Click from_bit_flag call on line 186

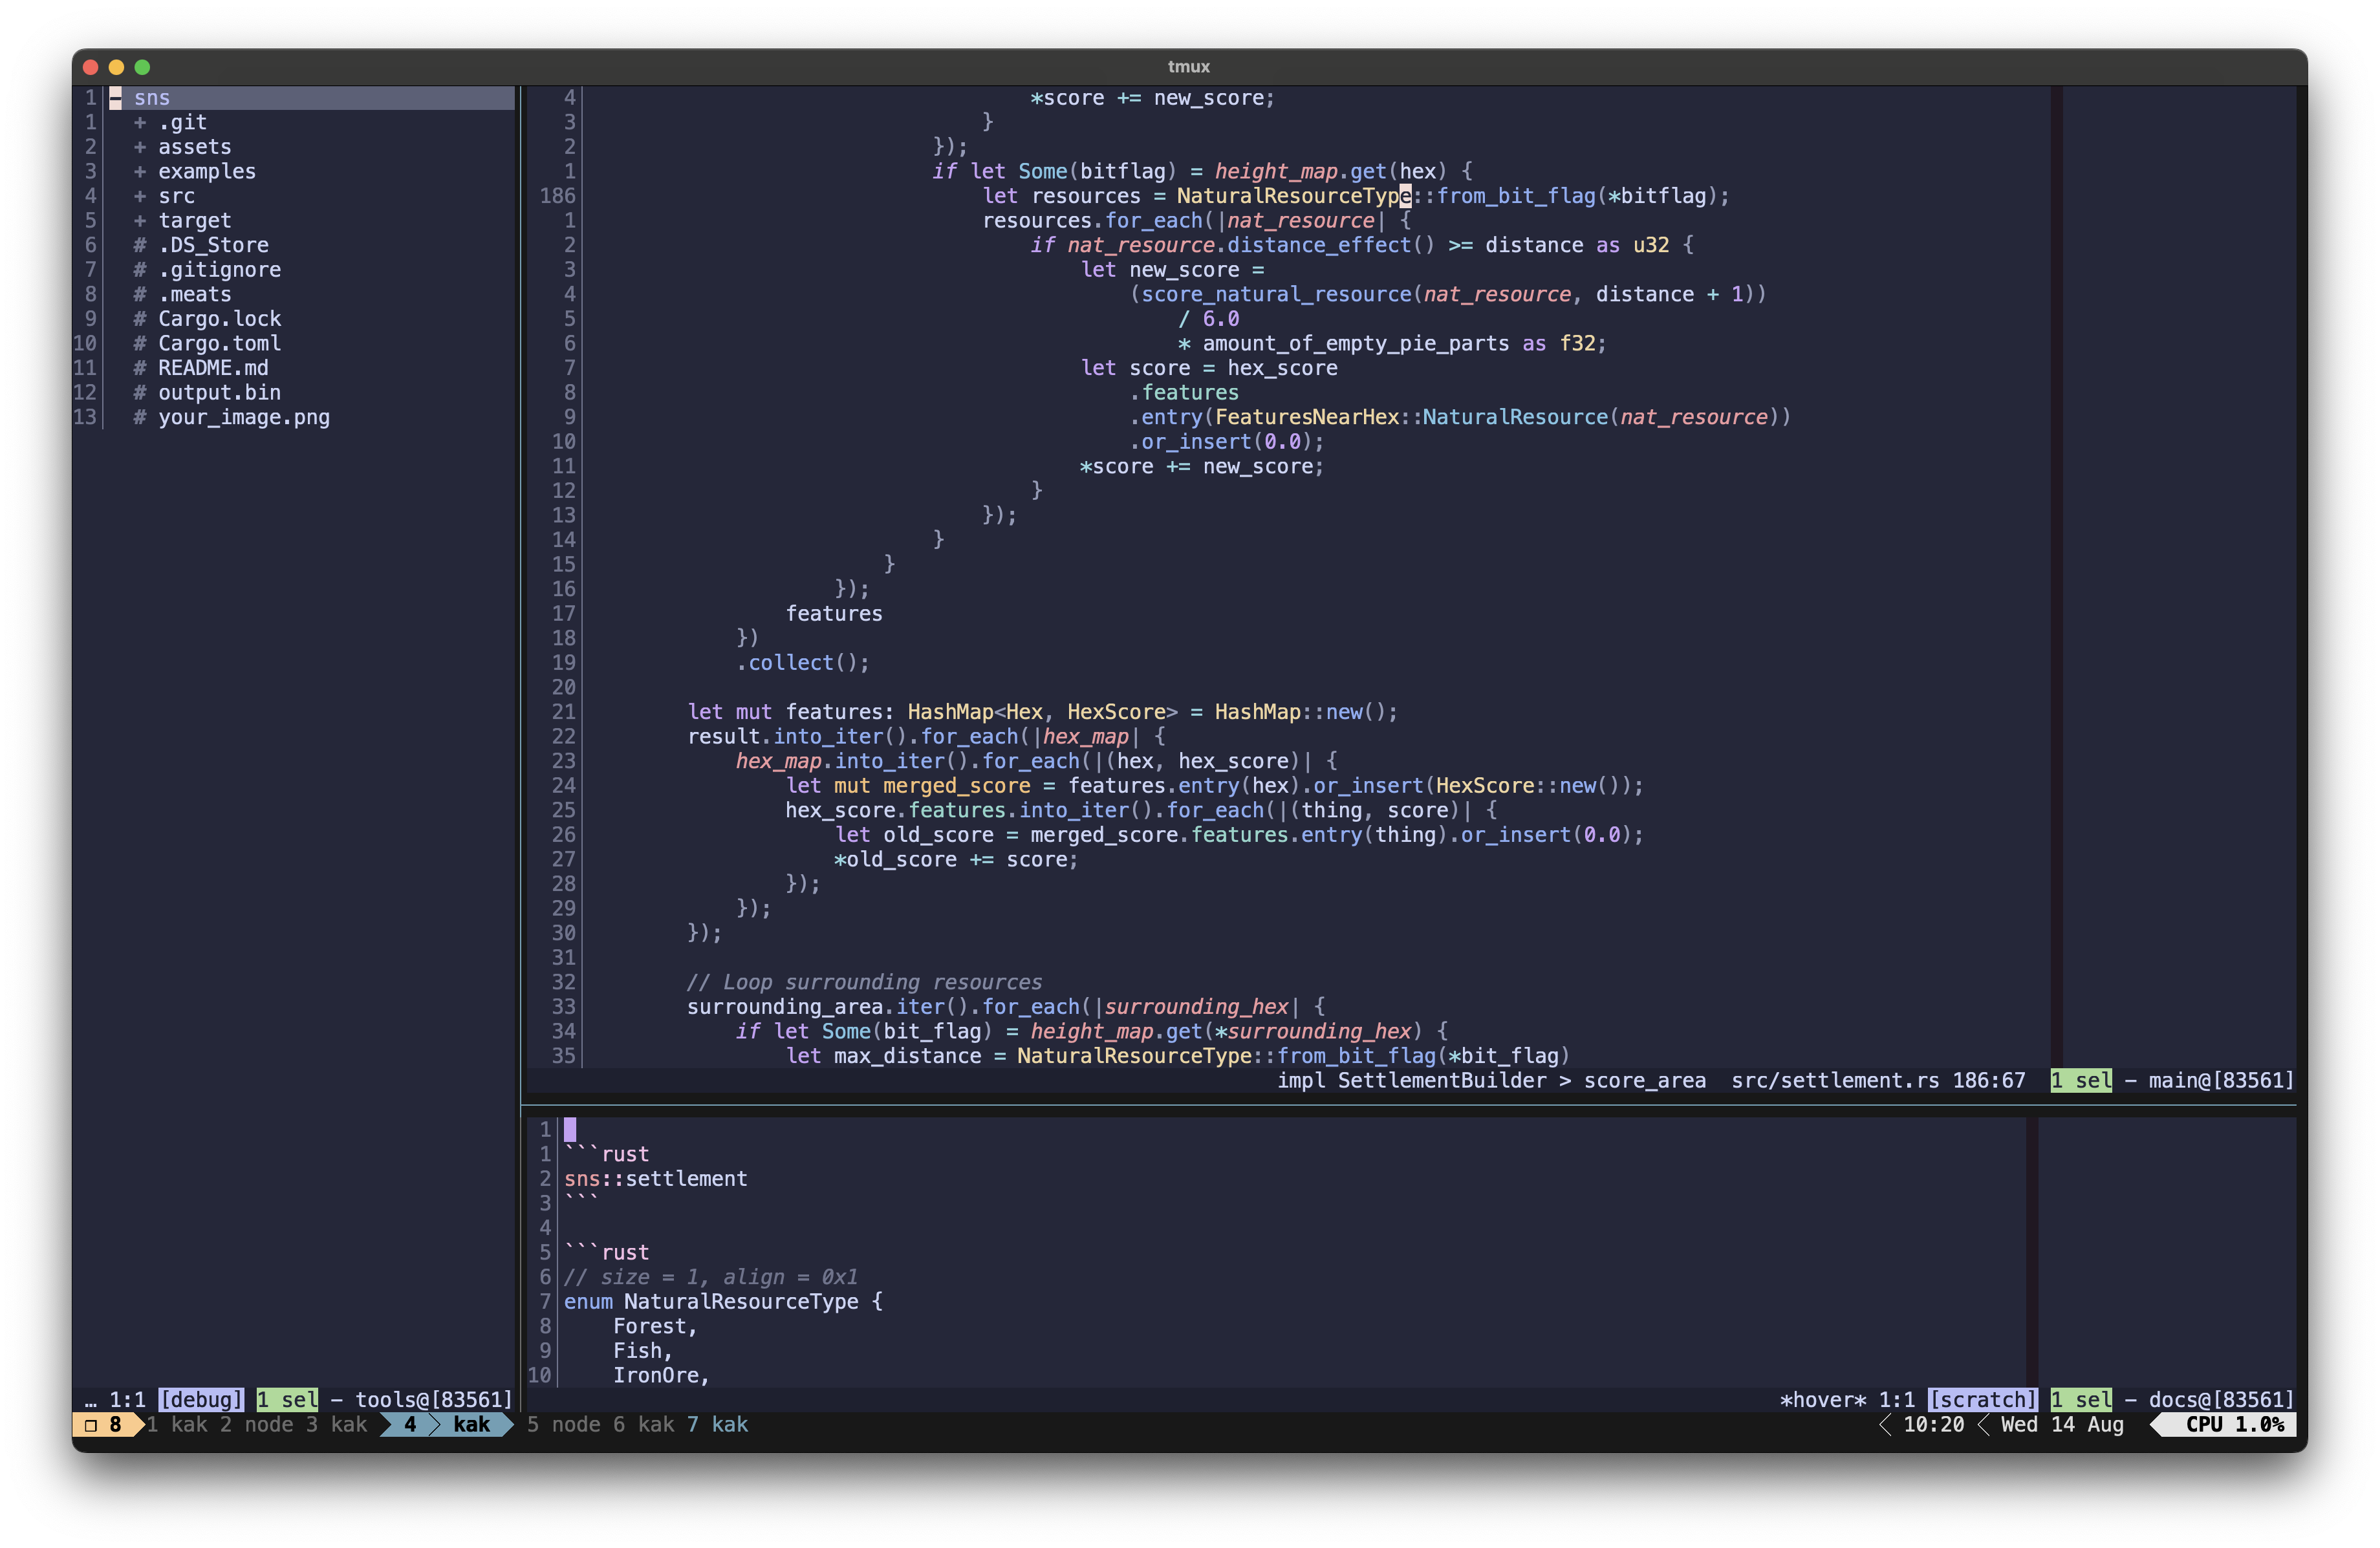coord(1516,196)
